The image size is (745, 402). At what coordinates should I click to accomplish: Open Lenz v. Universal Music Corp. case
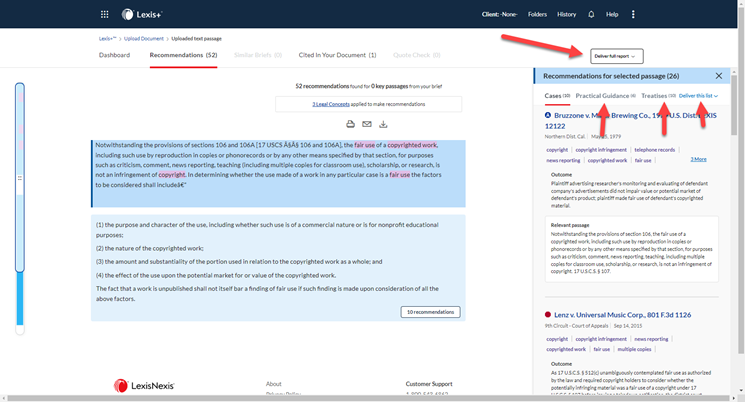click(622, 315)
